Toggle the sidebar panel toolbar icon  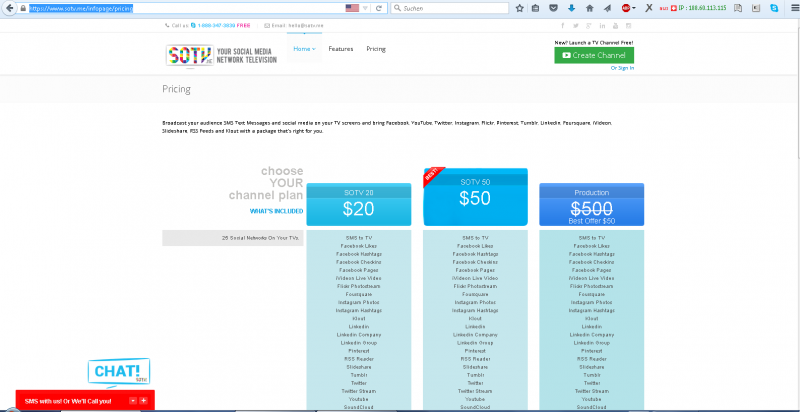click(756, 8)
